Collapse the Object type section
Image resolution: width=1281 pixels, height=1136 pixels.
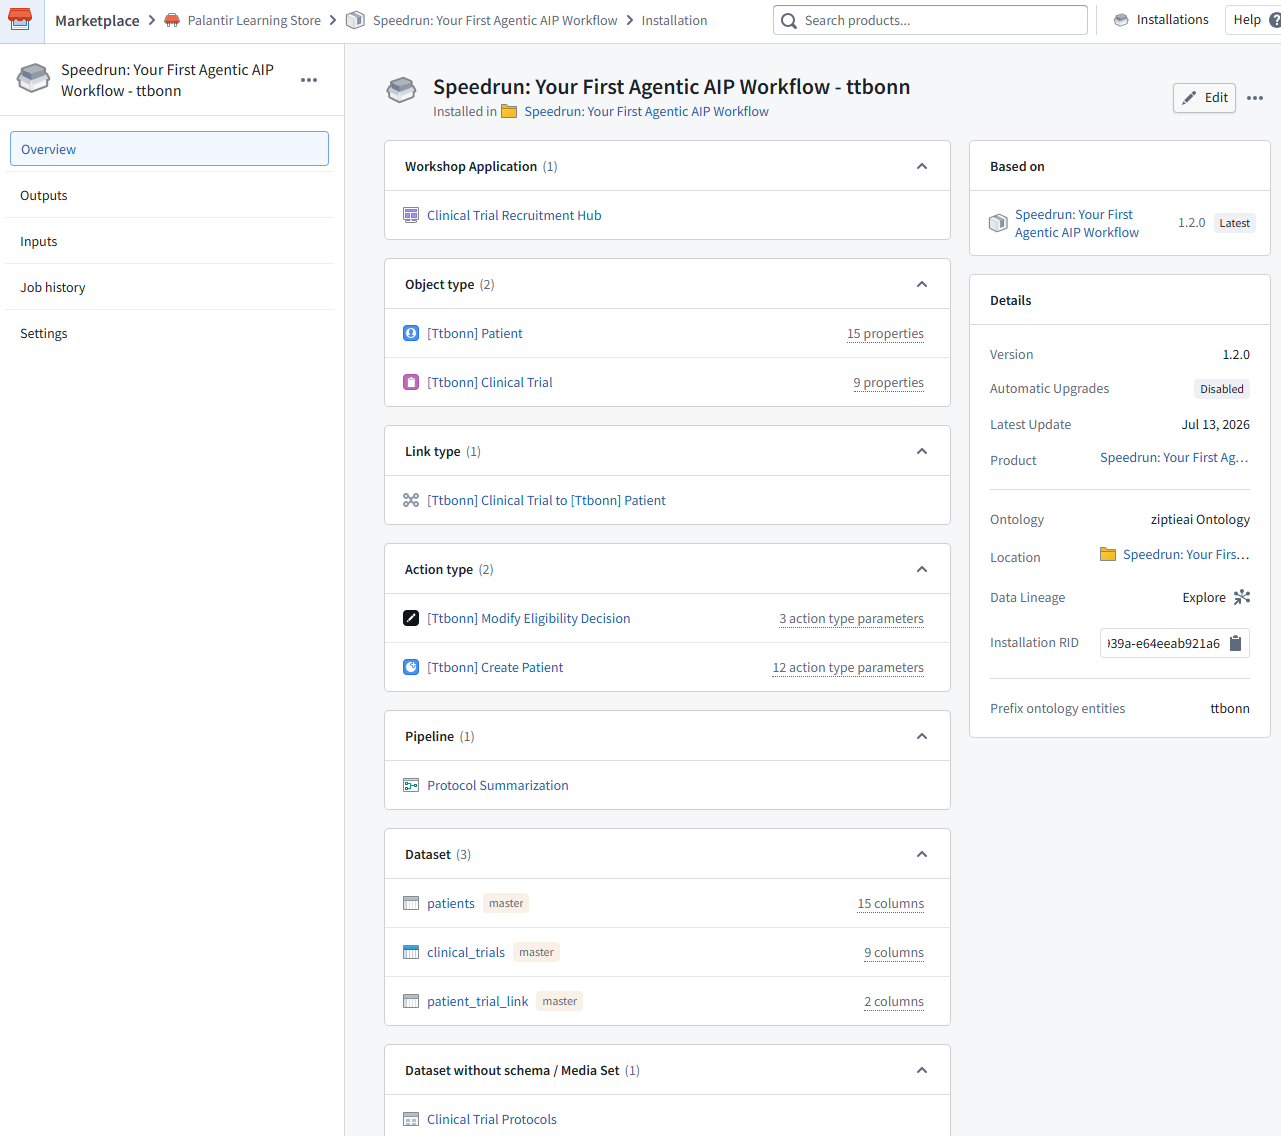point(922,284)
